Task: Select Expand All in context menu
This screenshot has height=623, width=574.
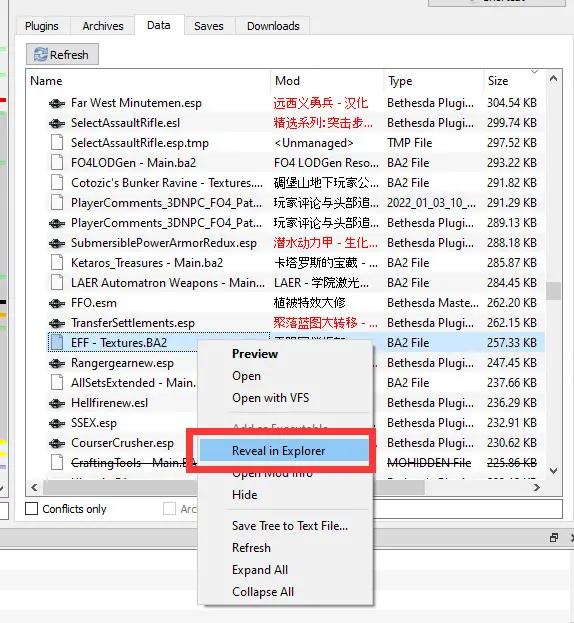Action: [x=285, y=570]
